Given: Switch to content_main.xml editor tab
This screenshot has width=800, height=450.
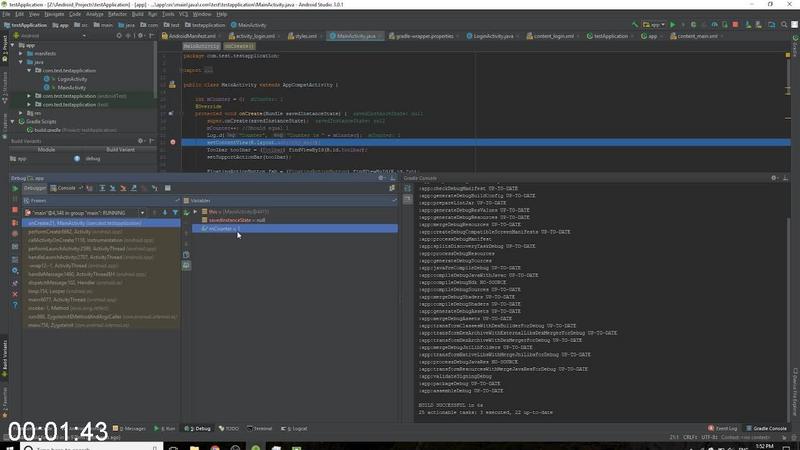Looking at the screenshot, I should point(697,36).
